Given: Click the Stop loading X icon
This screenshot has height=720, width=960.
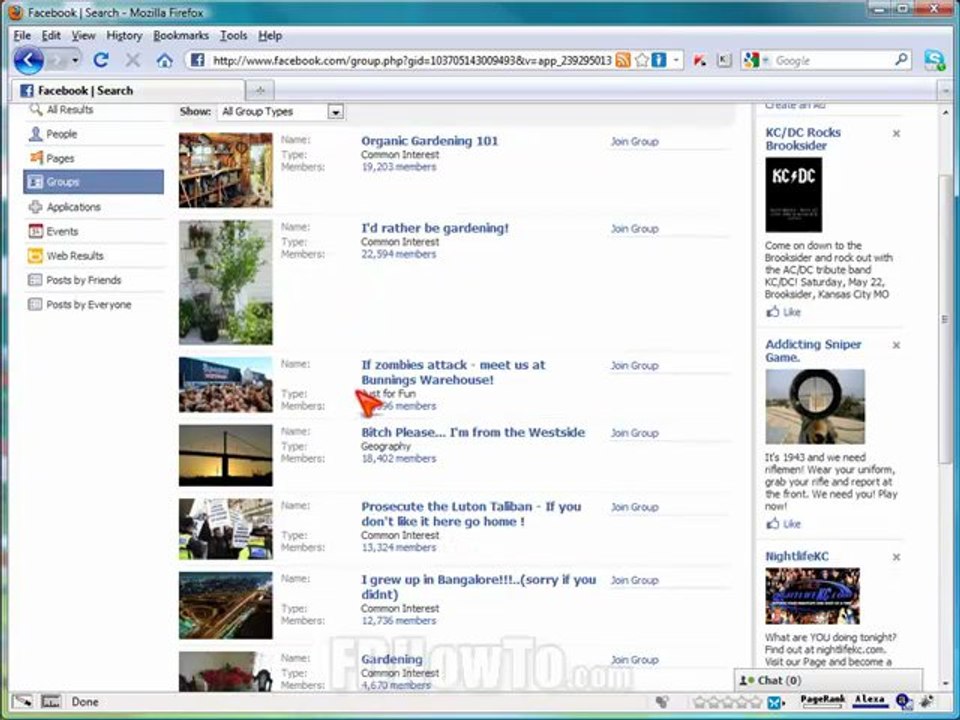Looking at the screenshot, I should pos(132,60).
